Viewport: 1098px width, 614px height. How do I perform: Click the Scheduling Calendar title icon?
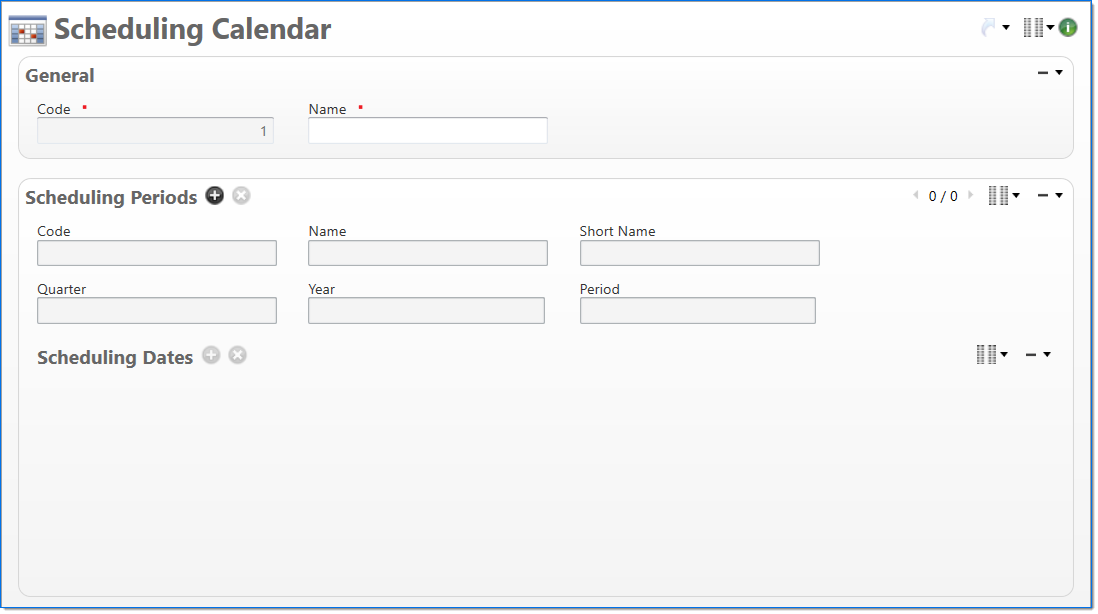(x=28, y=31)
